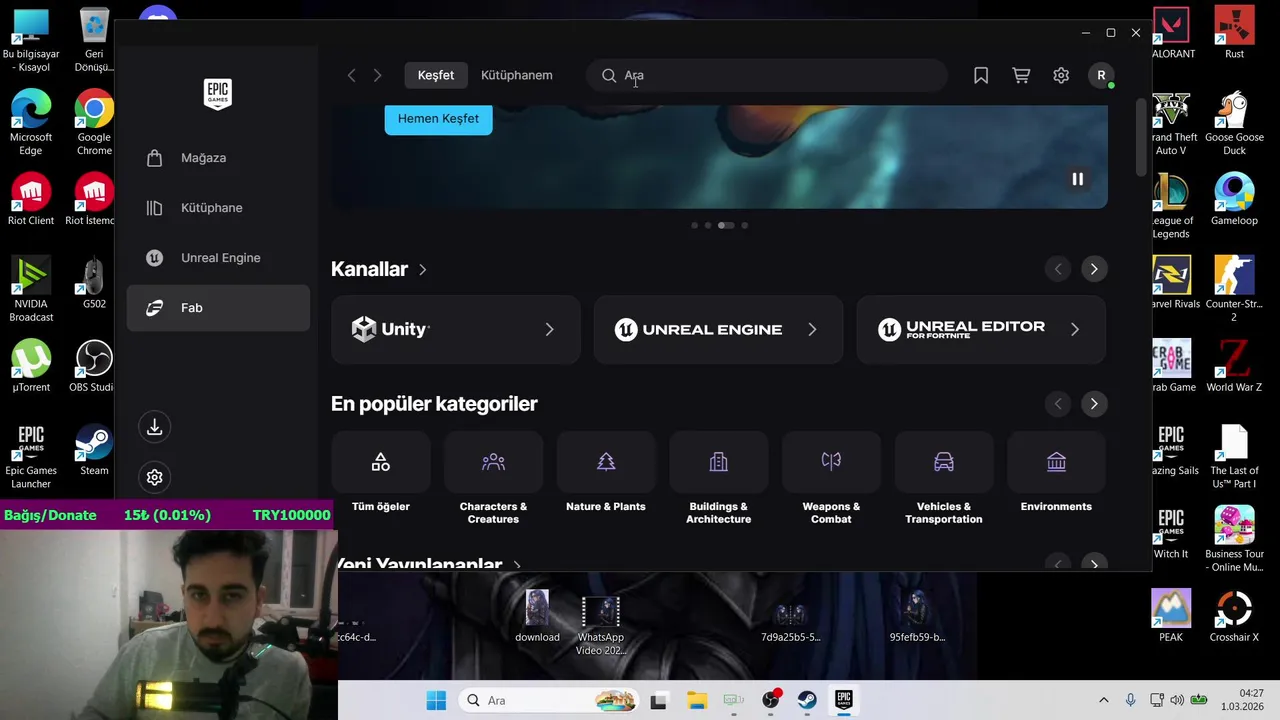The height and width of the screenshot is (720, 1280).
Task: Open Windows Start menu
Action: point(436,700)
